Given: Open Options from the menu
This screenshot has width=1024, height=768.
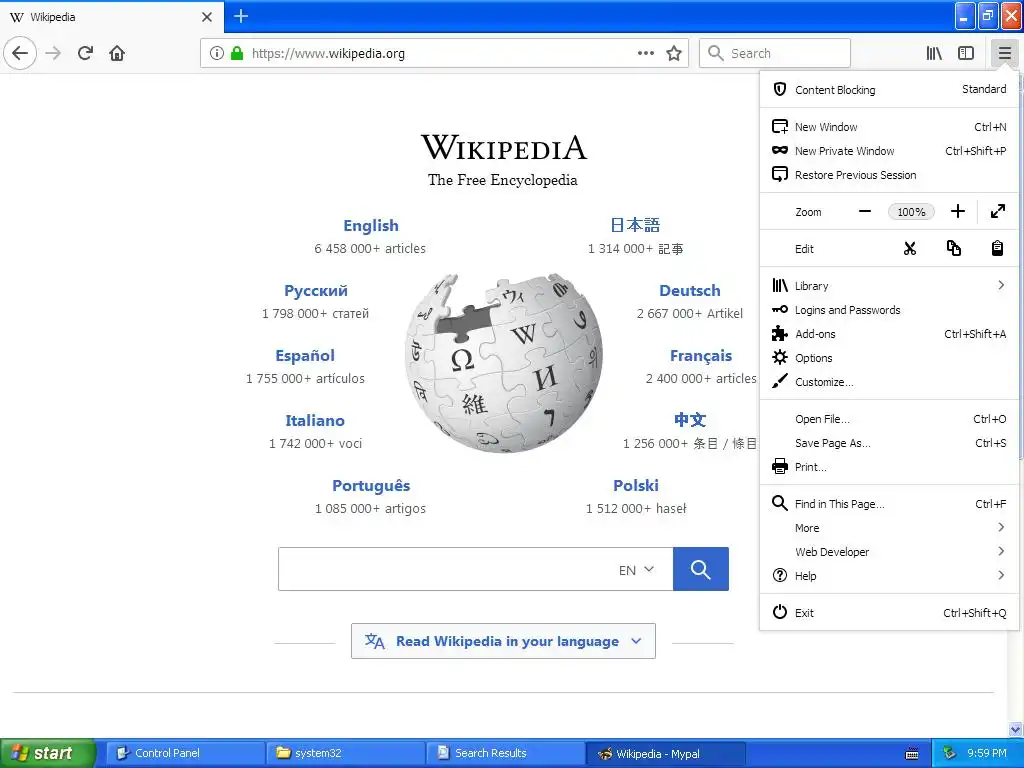Looking at the screenshot, I should click(x=889, y=358).
